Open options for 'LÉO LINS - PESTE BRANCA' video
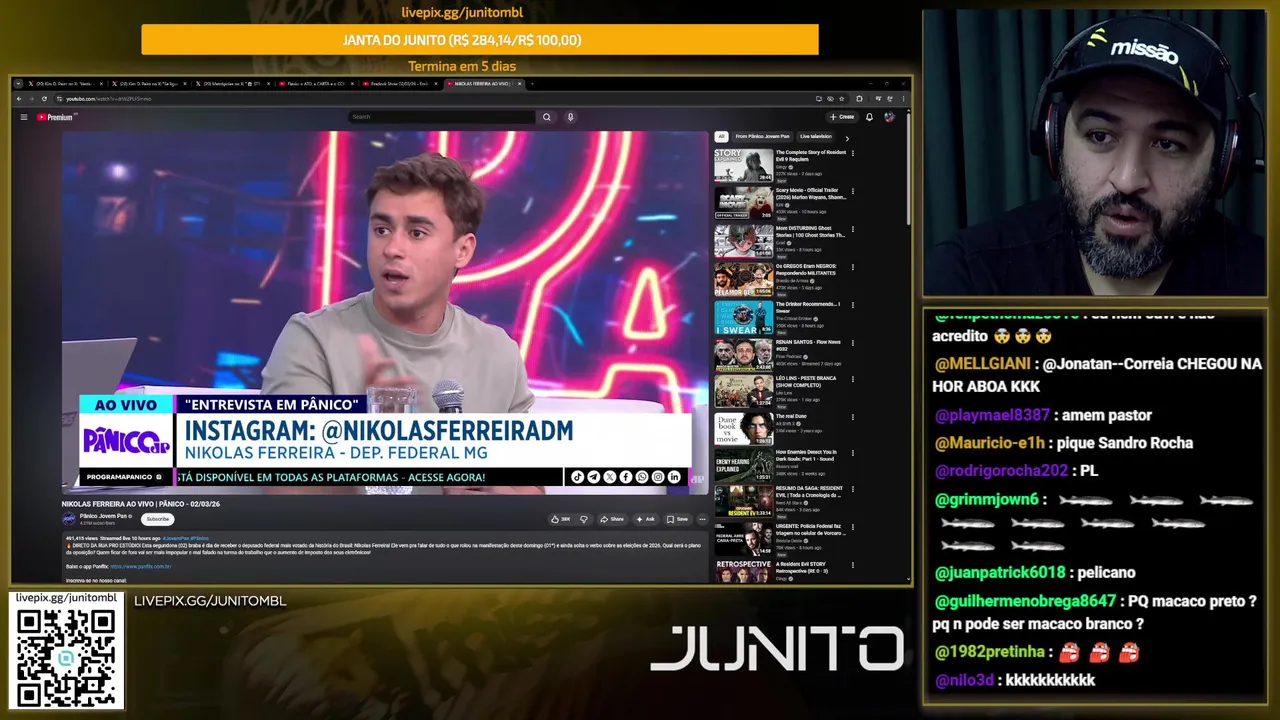Screen dimensions: 1280x720 point(853,380)
